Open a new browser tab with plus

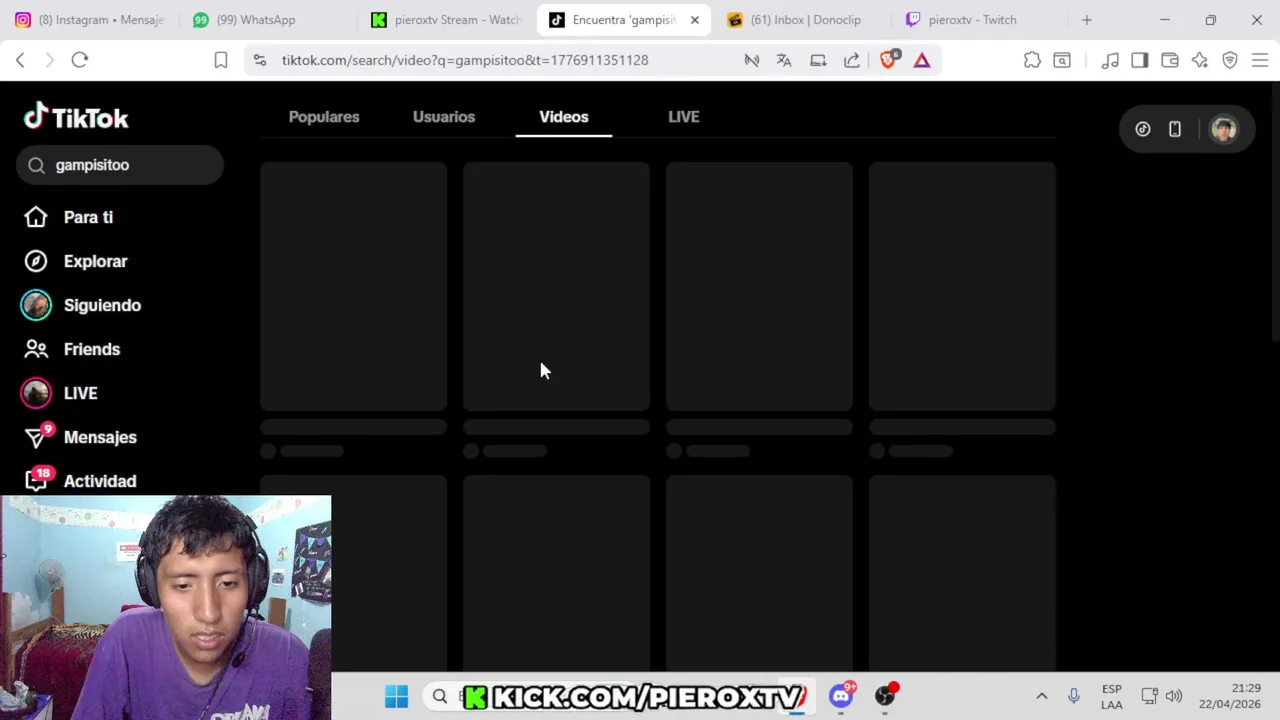[x=1087, y=20]
